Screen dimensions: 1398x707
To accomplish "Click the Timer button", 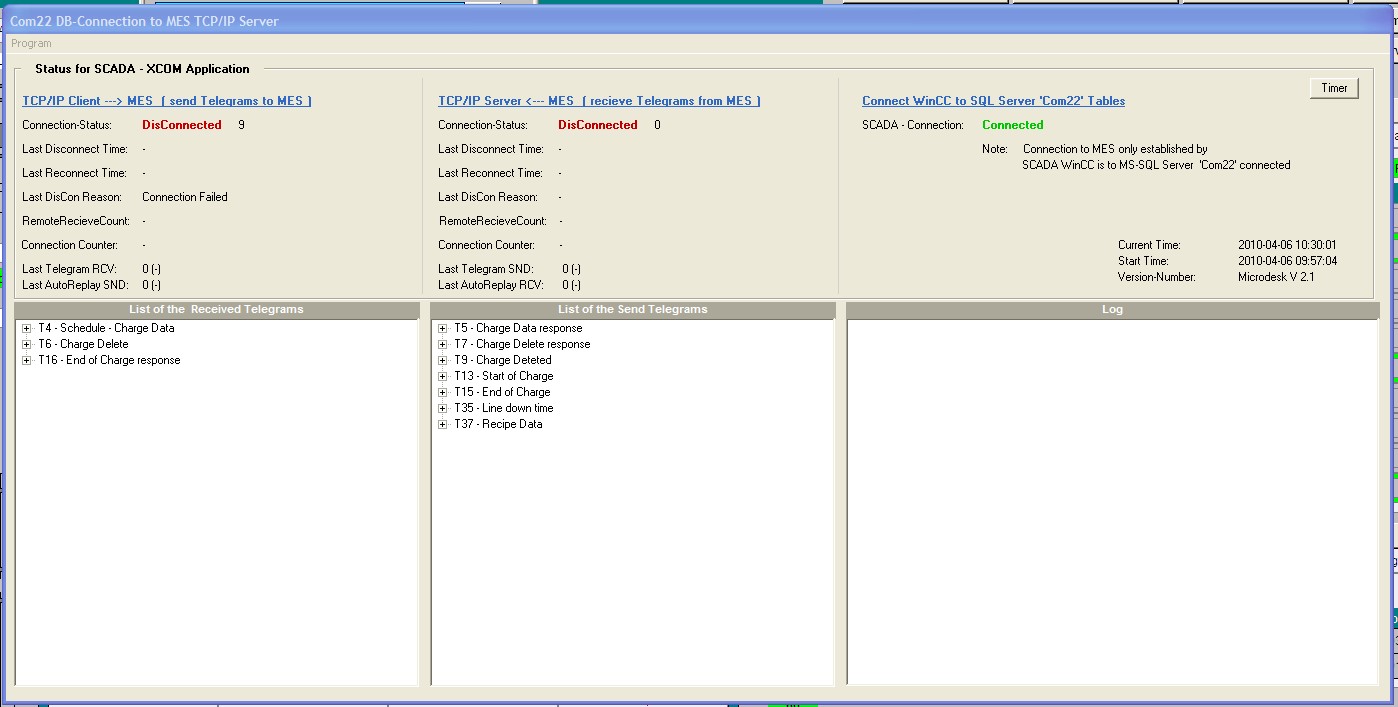I will tap(1334, 88).
